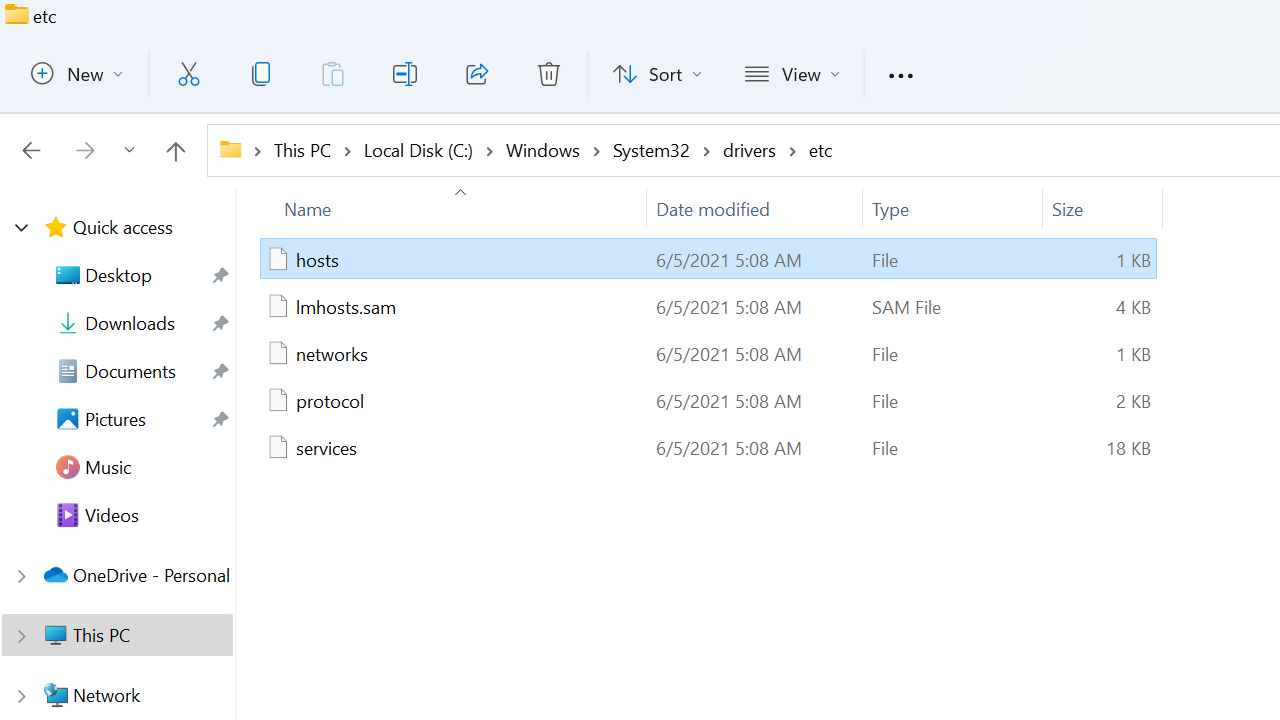
Task: Select This PC in navigation pane
Action: tap(118, 636)
